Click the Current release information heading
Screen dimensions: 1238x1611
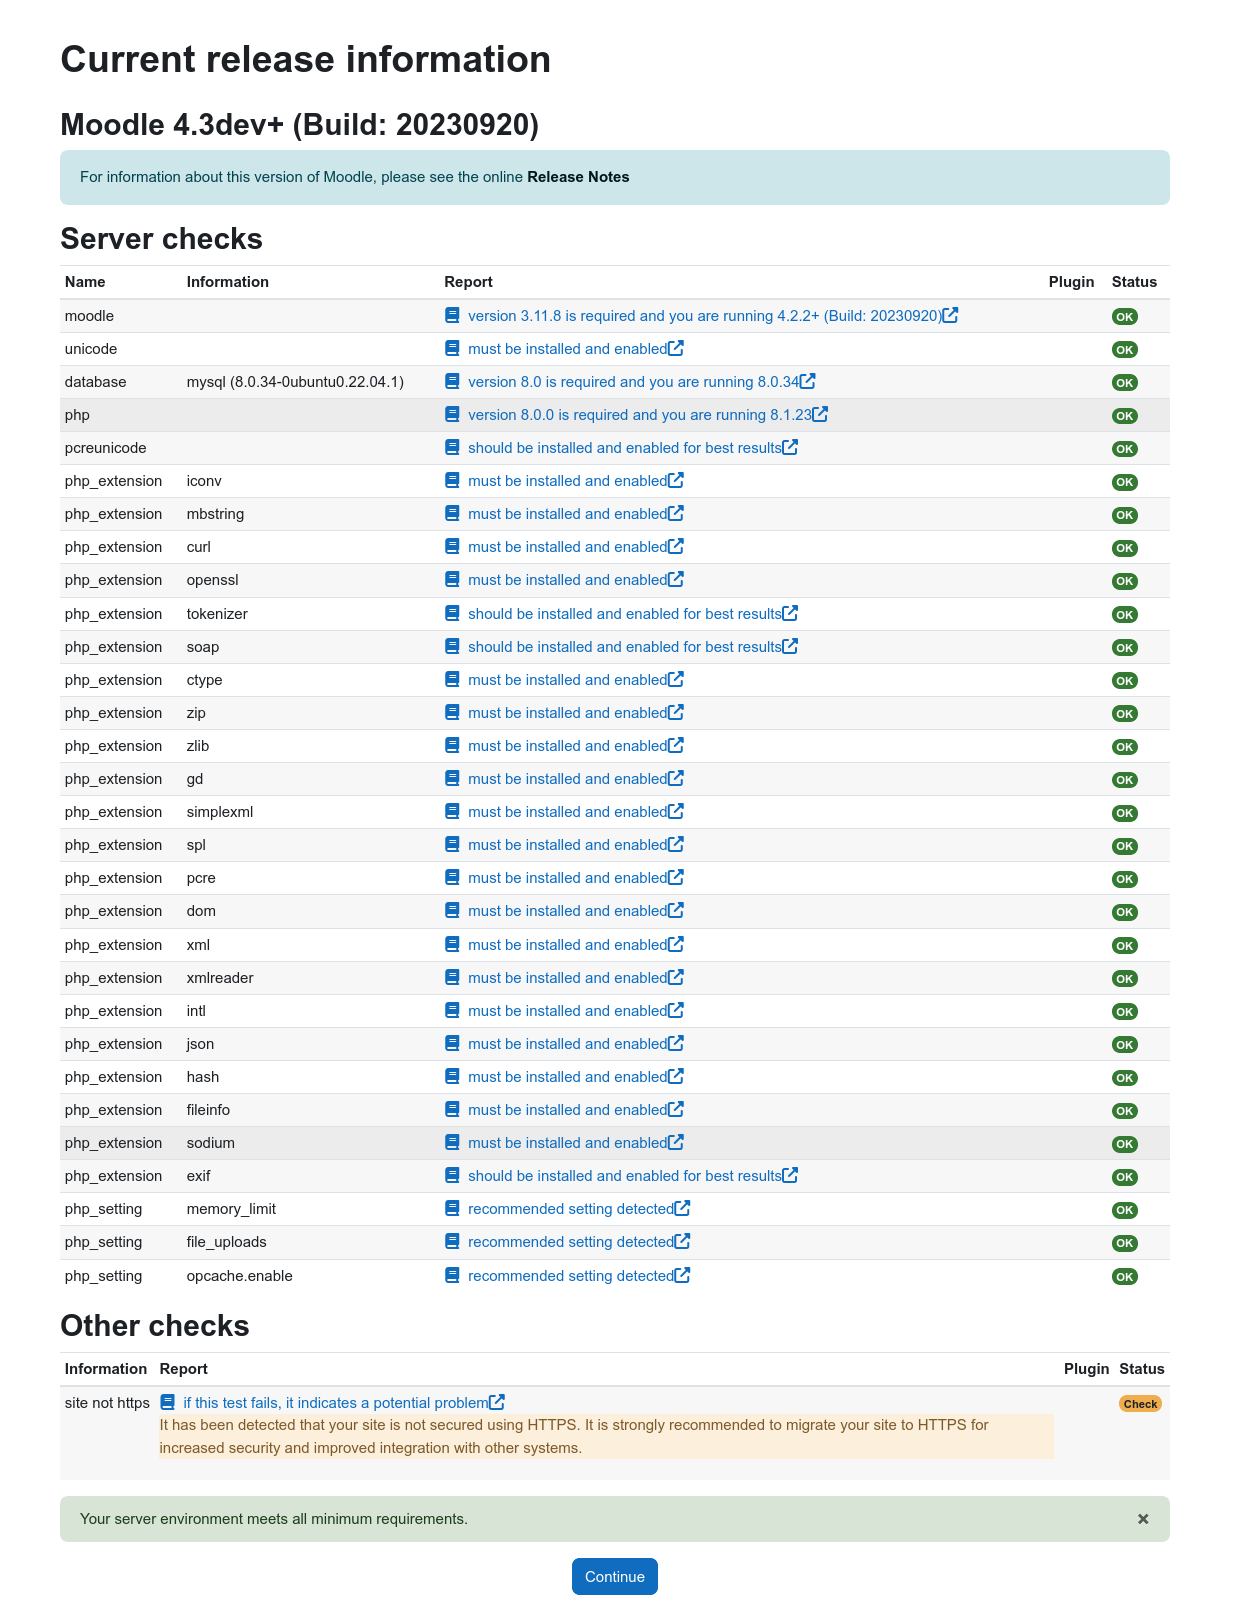(306, 60)
